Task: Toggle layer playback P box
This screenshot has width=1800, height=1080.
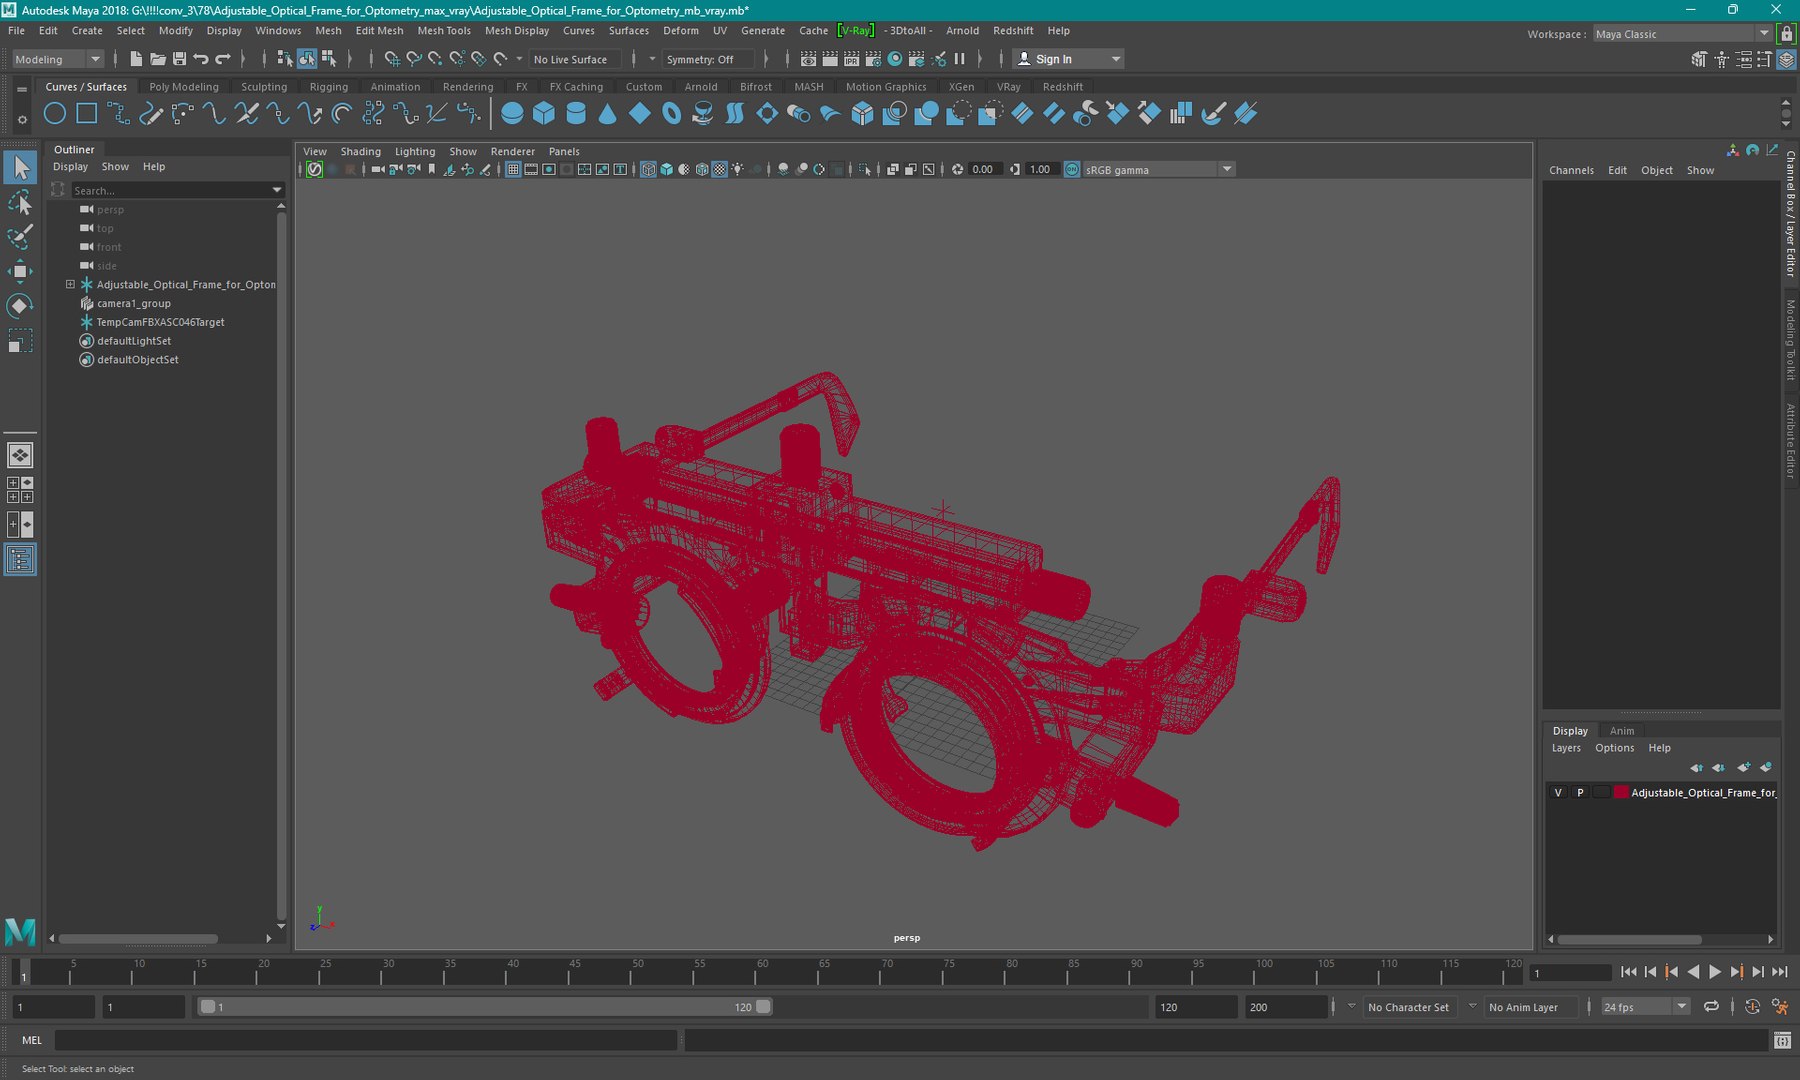Action: point(1580,792)
